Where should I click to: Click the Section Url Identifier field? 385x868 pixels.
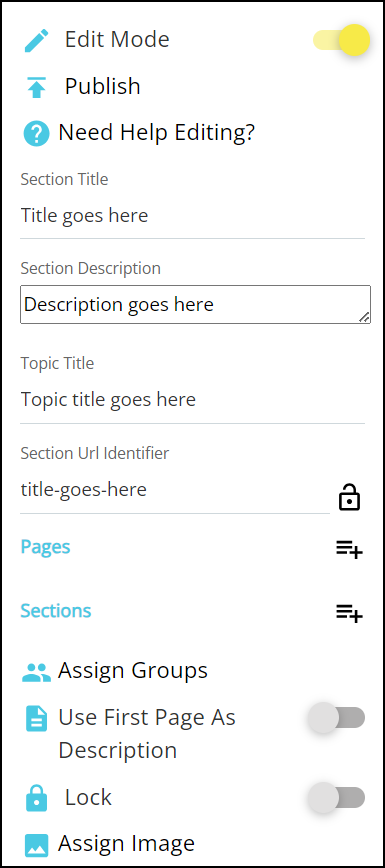pos(175,490)
